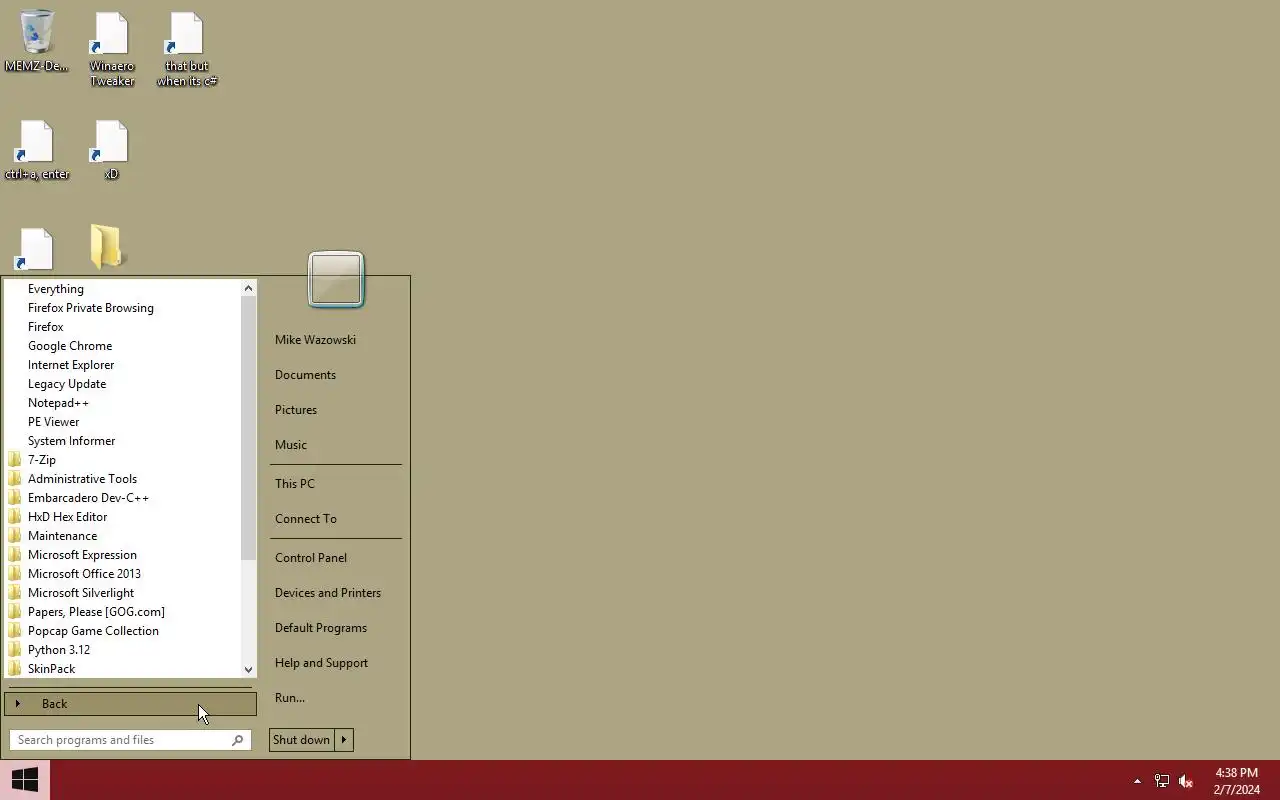Expand the Python 3.12 folder

click(123, 650)
